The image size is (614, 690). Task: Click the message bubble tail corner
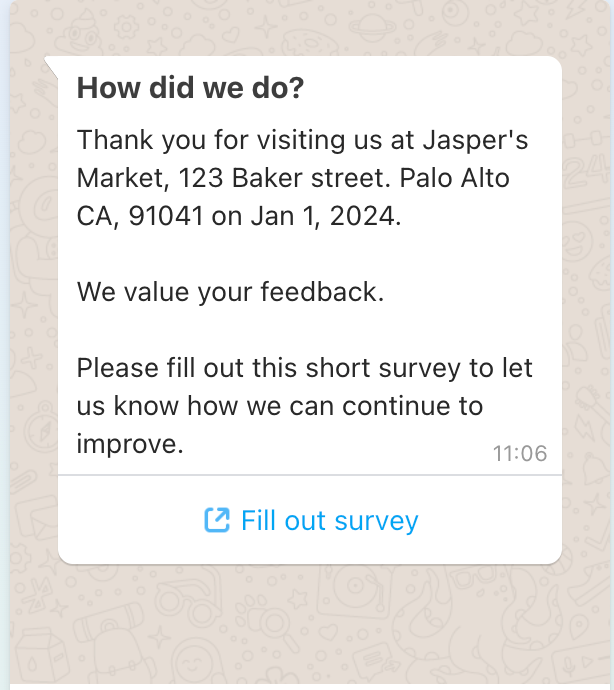(51, 66)
